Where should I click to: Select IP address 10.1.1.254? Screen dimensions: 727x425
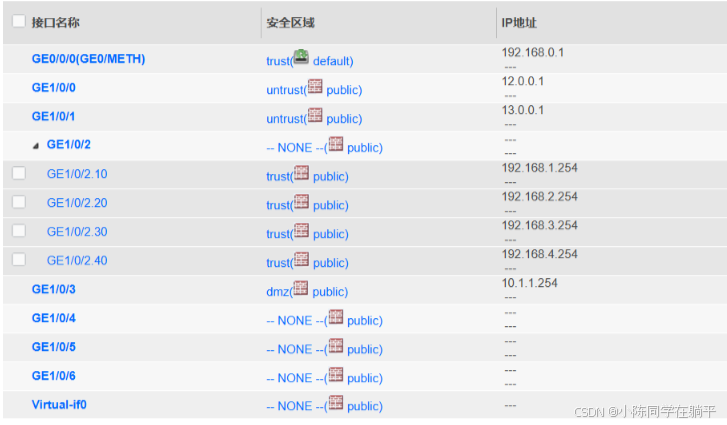(529, 283)
